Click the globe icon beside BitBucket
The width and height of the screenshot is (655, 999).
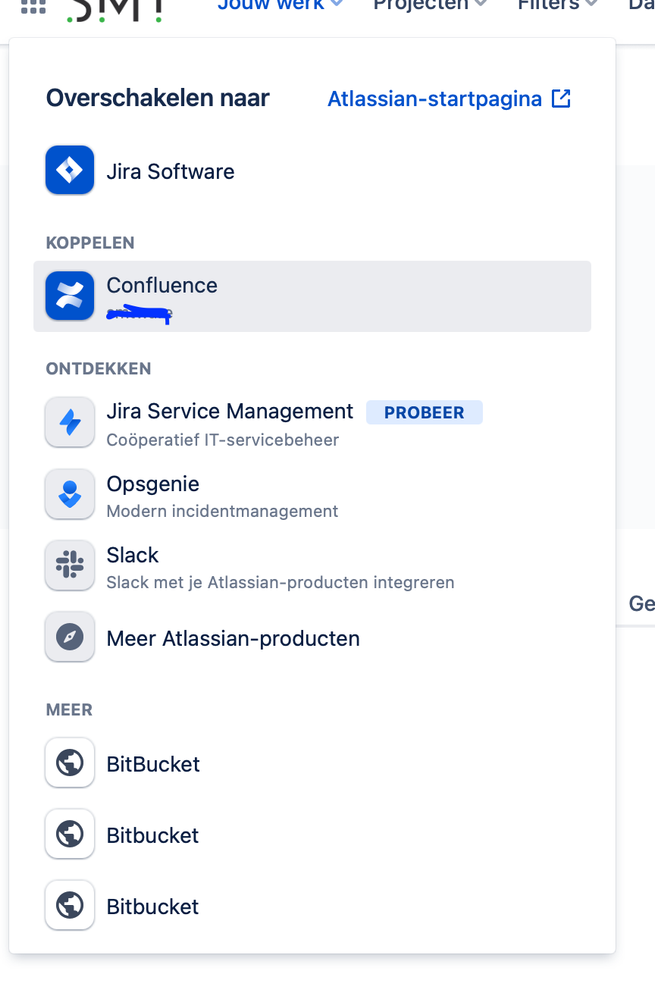[69, 763]
